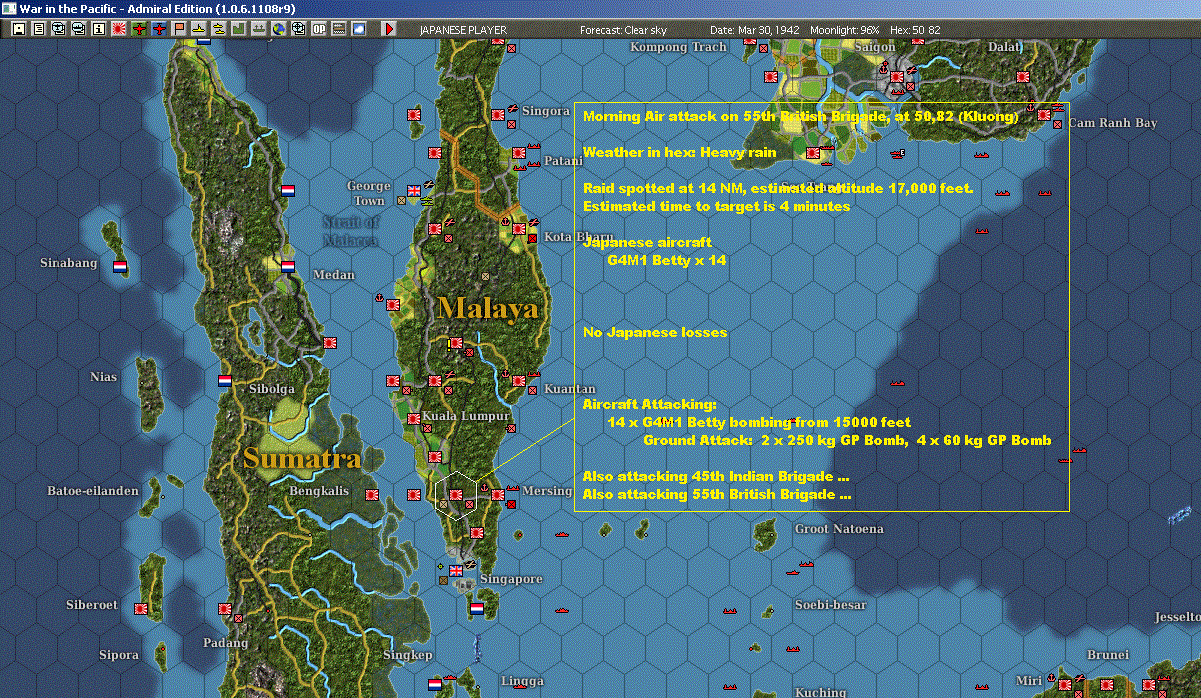
Task: Select Dutch flag base near Sinabang
Action: click(119, 267)
